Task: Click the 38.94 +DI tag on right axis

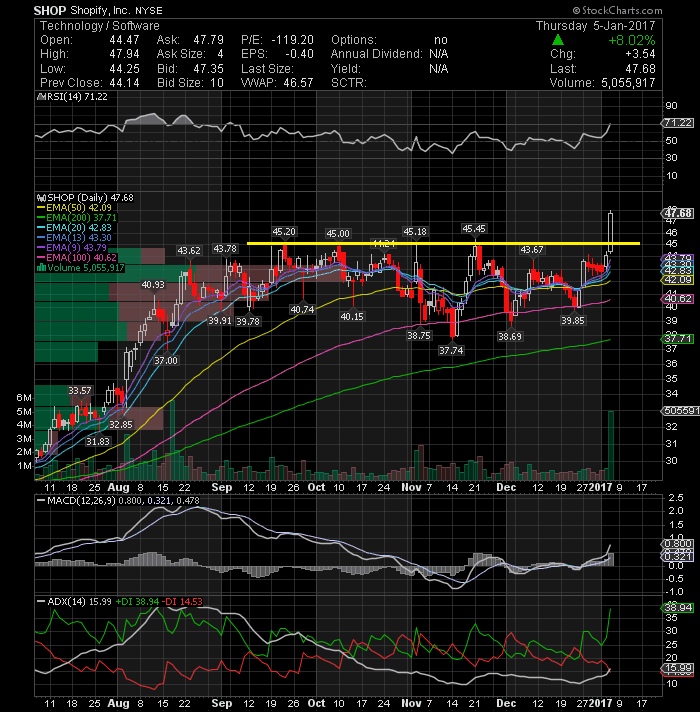Action: (677, 608)
